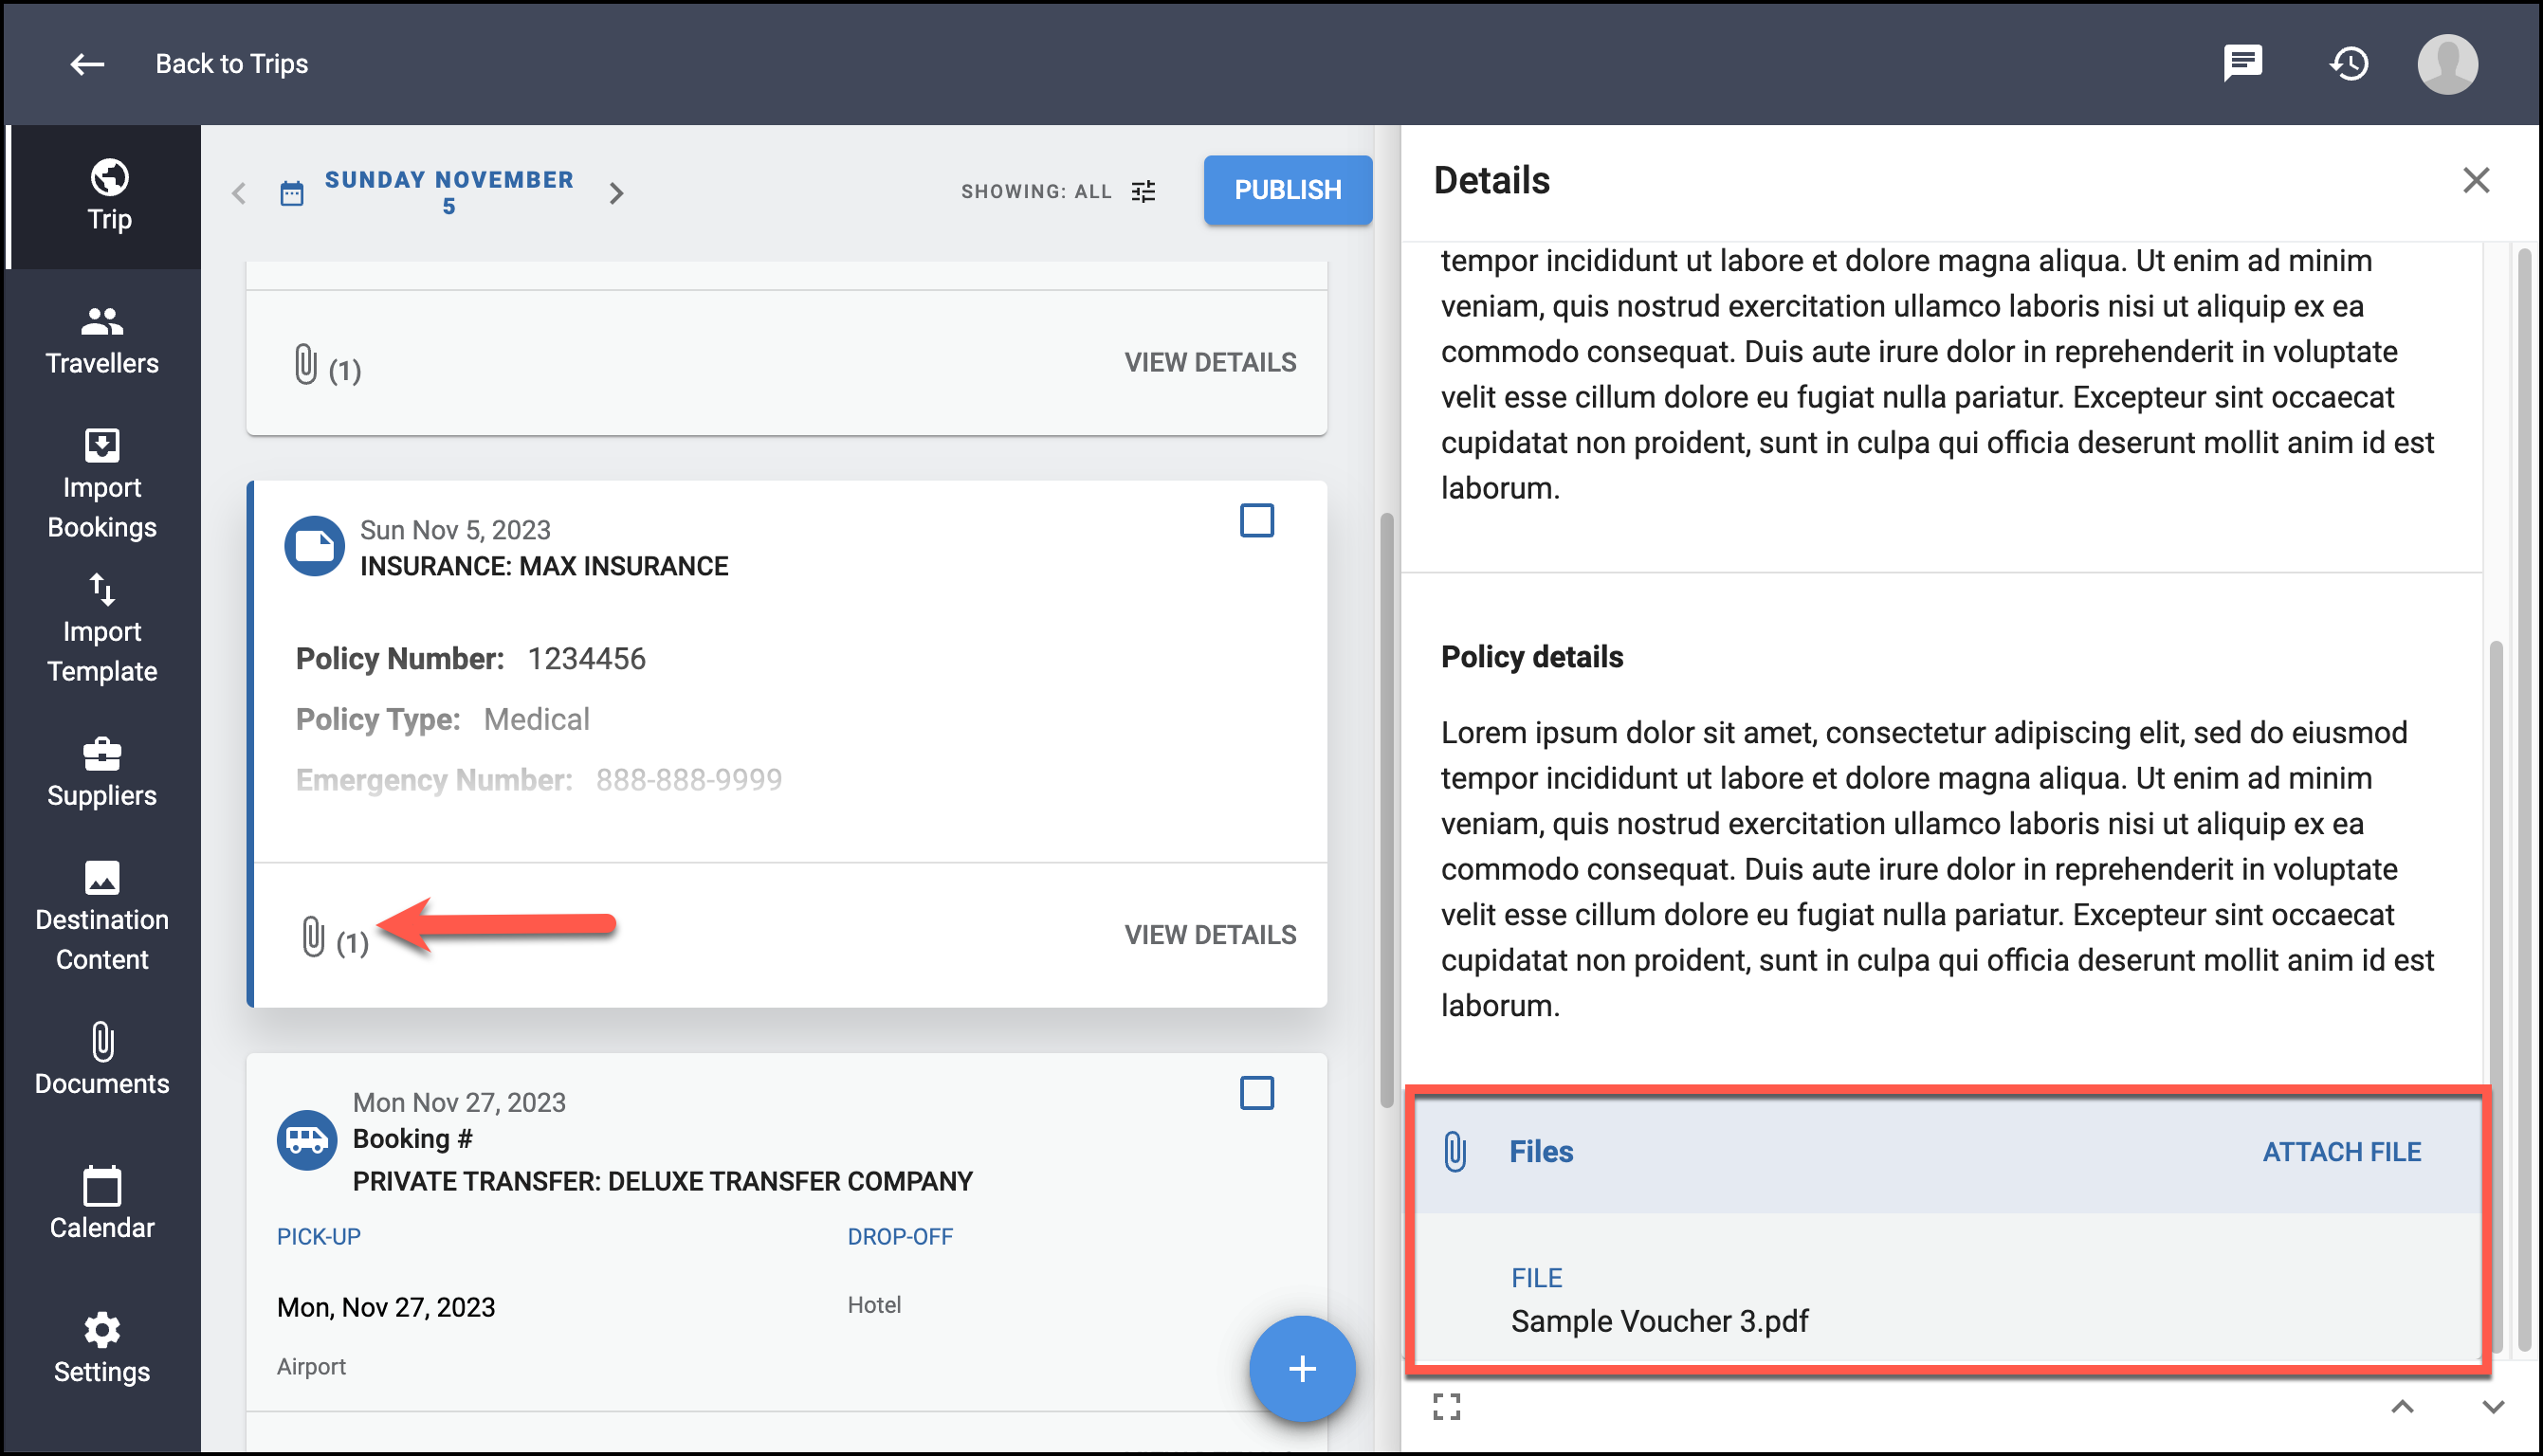Open the chat messages icon
2543x1456 pixels.
pos(2242,63)
